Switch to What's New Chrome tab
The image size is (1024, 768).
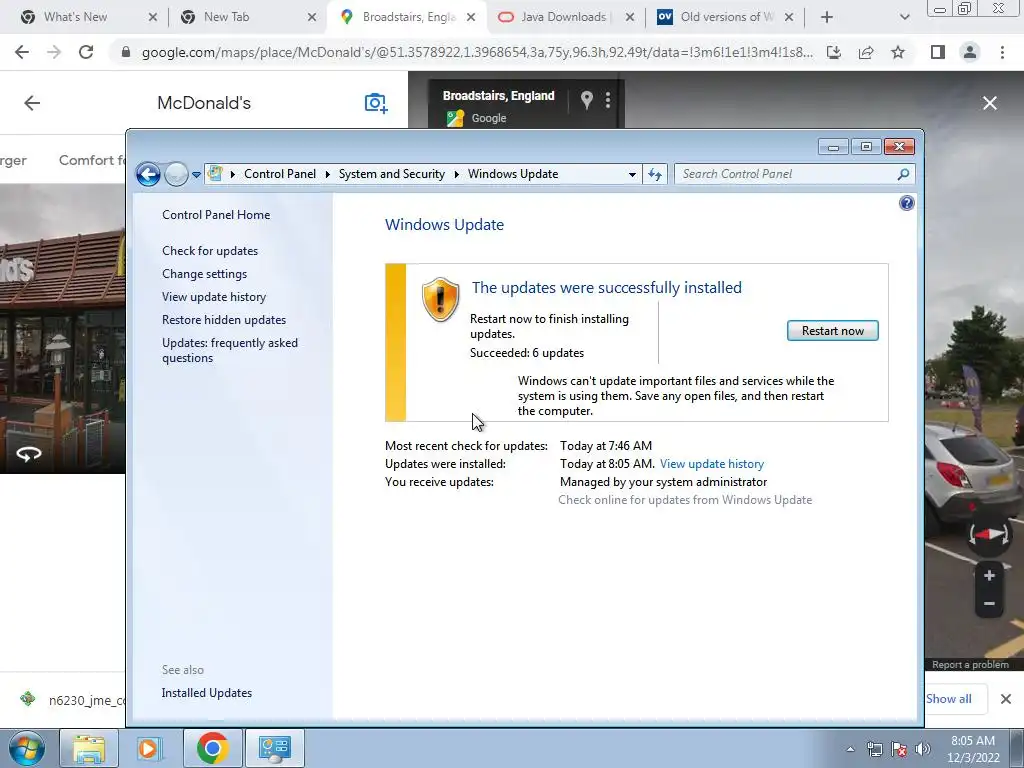pyautogui.click(x=75, y=17)
